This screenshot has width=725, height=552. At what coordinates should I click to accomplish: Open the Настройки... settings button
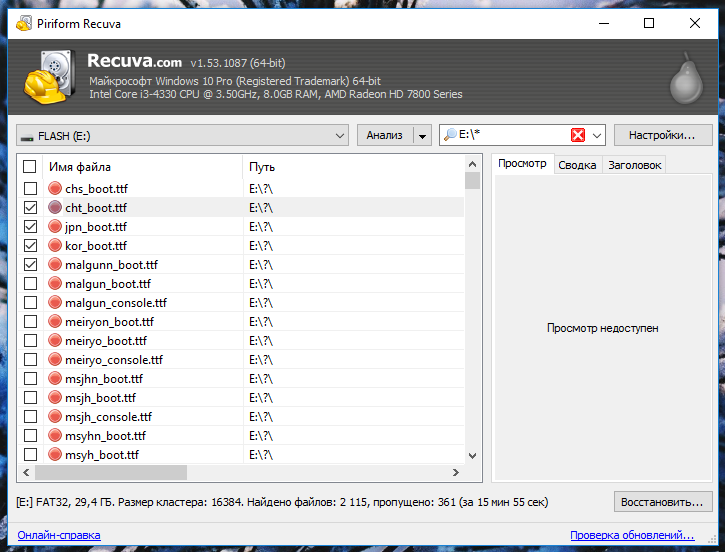coord(663,135)
